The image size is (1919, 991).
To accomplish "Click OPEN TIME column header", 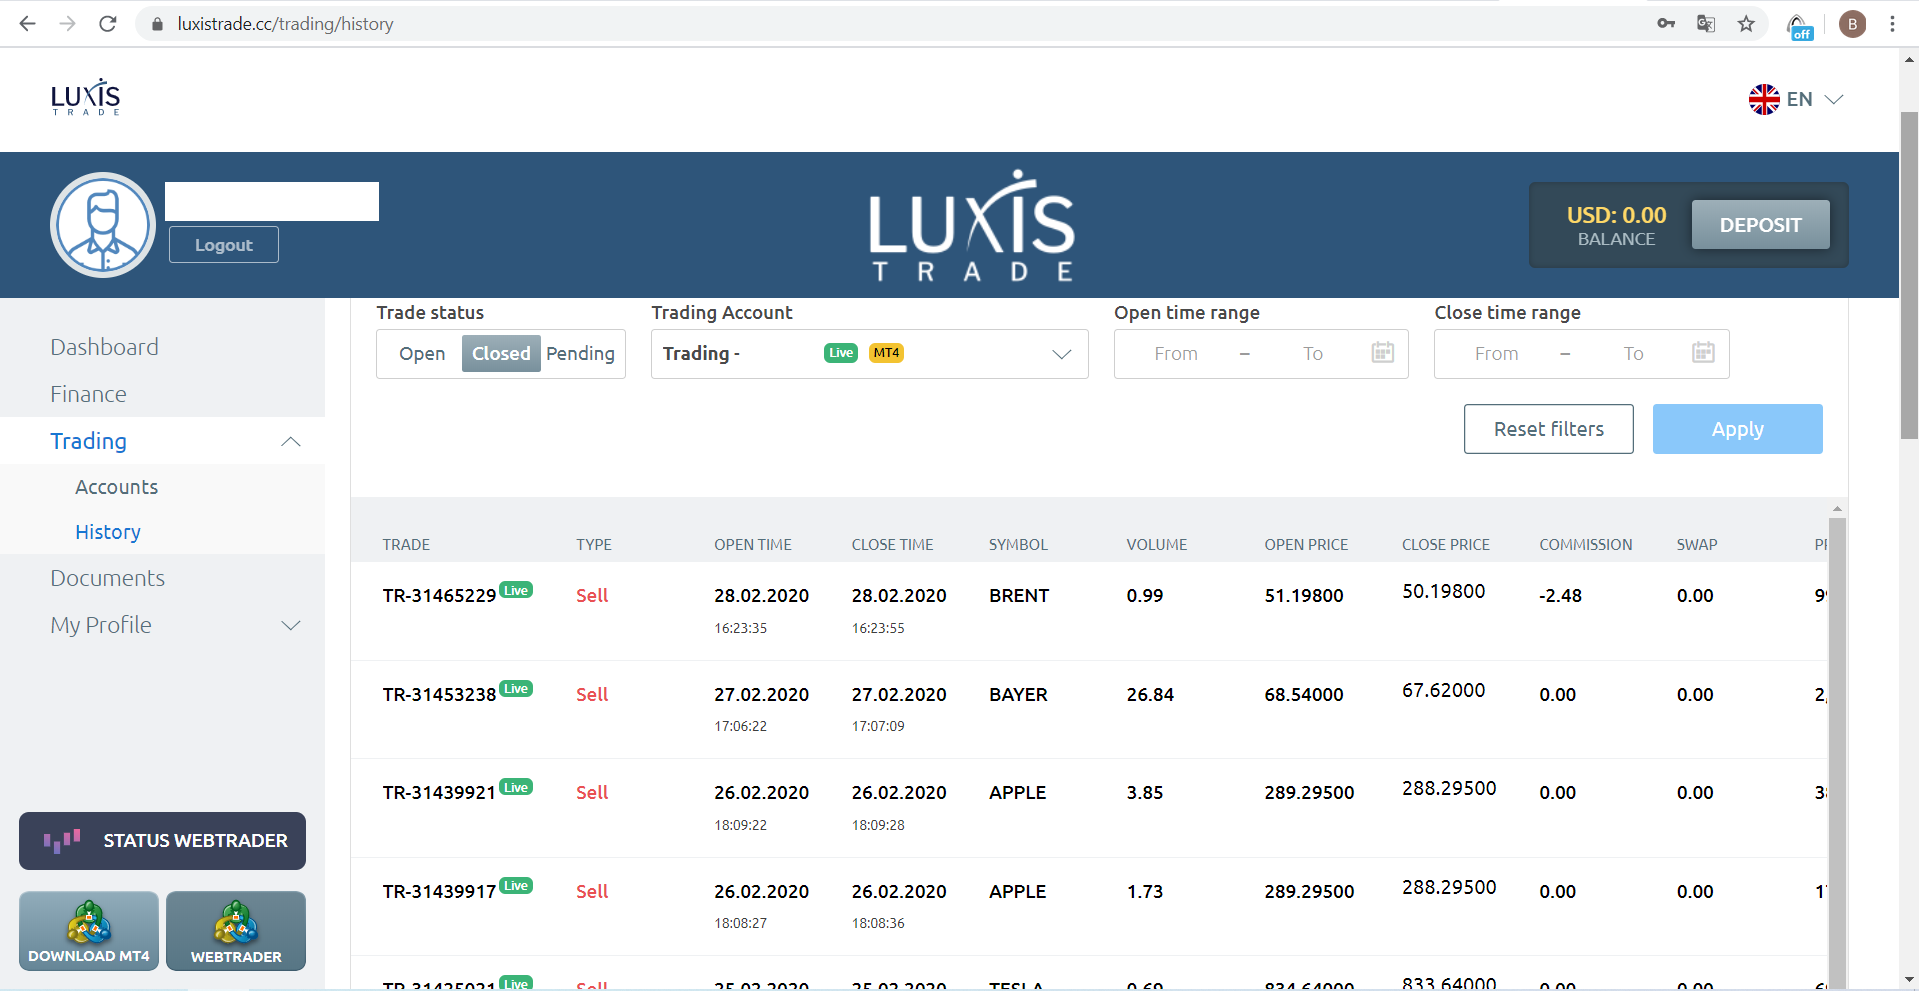I will click(752, 545).
